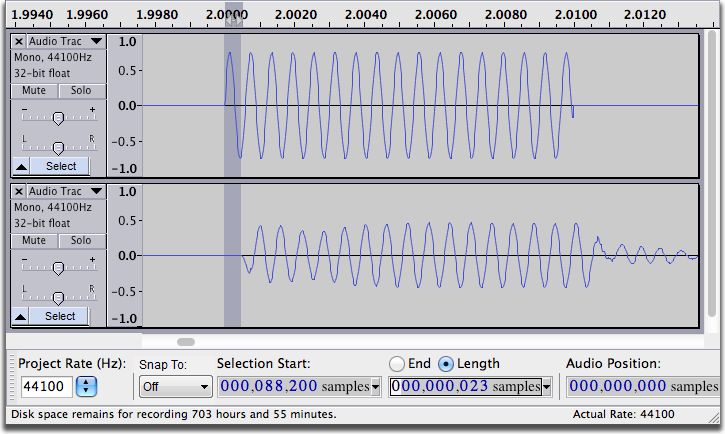This screenshot has width=725, height=434.
Task: Close the second audio track
Action: (x=18, y=191)
